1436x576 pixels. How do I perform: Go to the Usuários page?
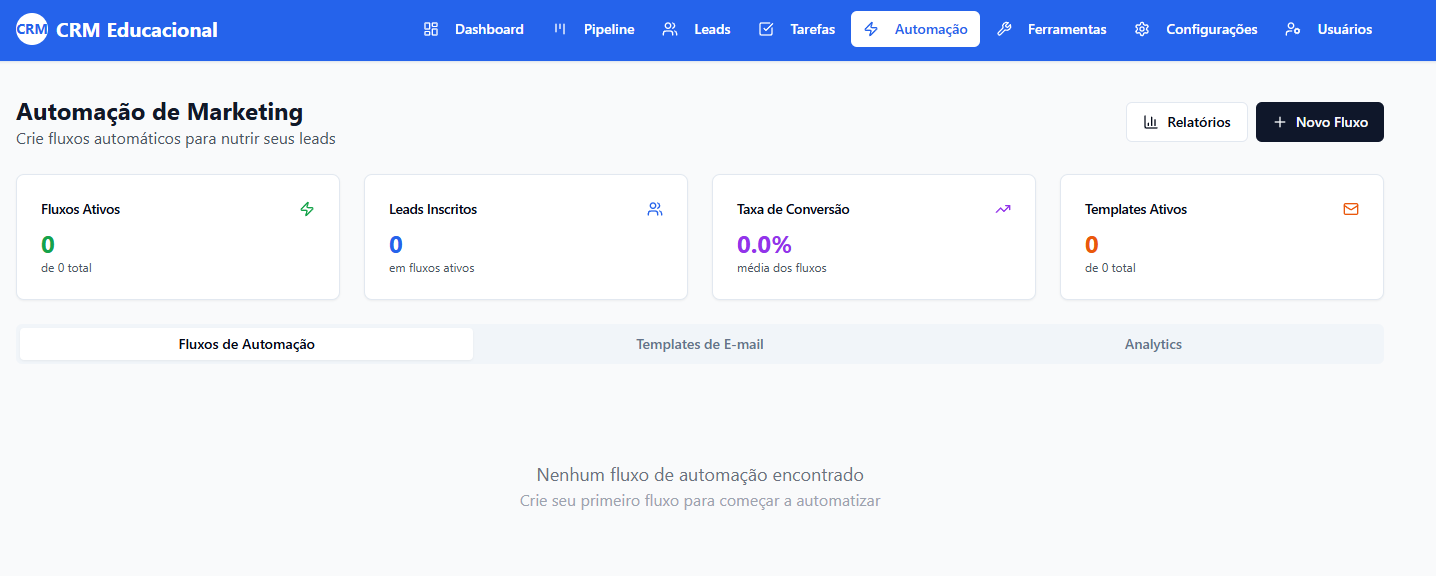click(x=1328, y=29)
